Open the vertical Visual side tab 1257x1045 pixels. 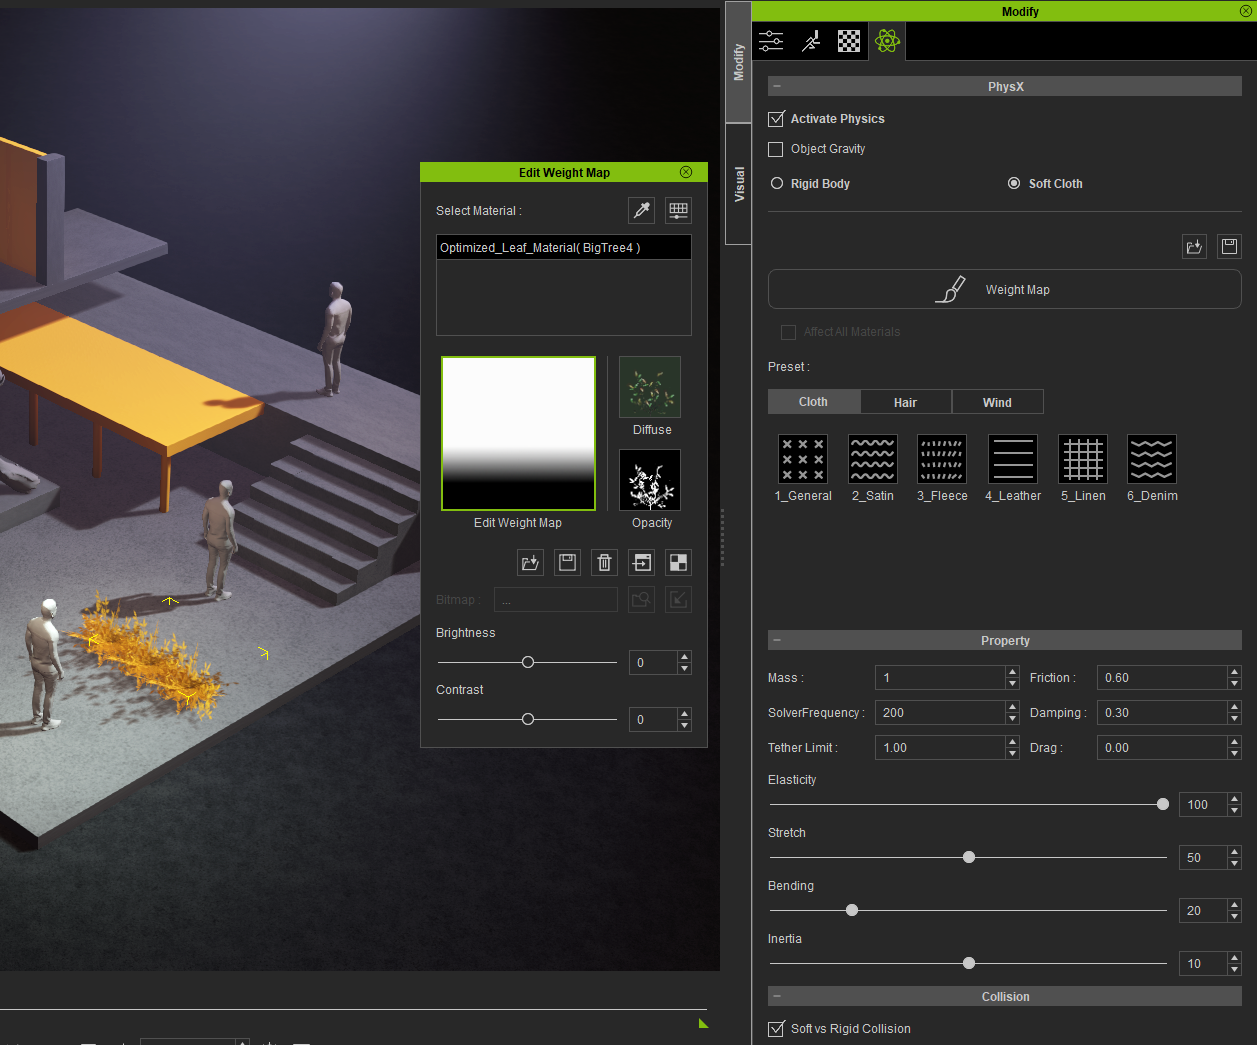[x=739, y=184]
